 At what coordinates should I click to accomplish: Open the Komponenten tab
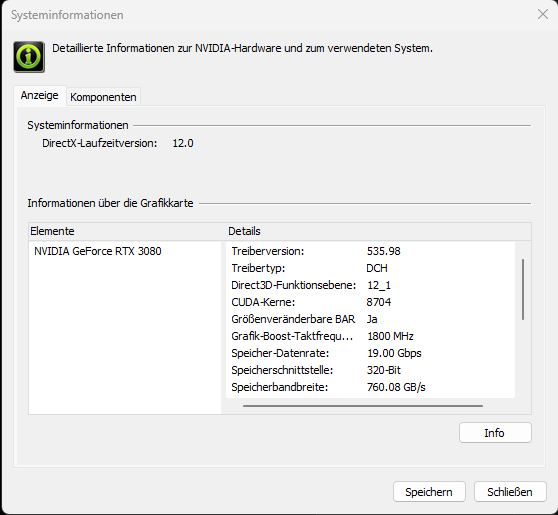pyautogui.click(x=103, y=97)
